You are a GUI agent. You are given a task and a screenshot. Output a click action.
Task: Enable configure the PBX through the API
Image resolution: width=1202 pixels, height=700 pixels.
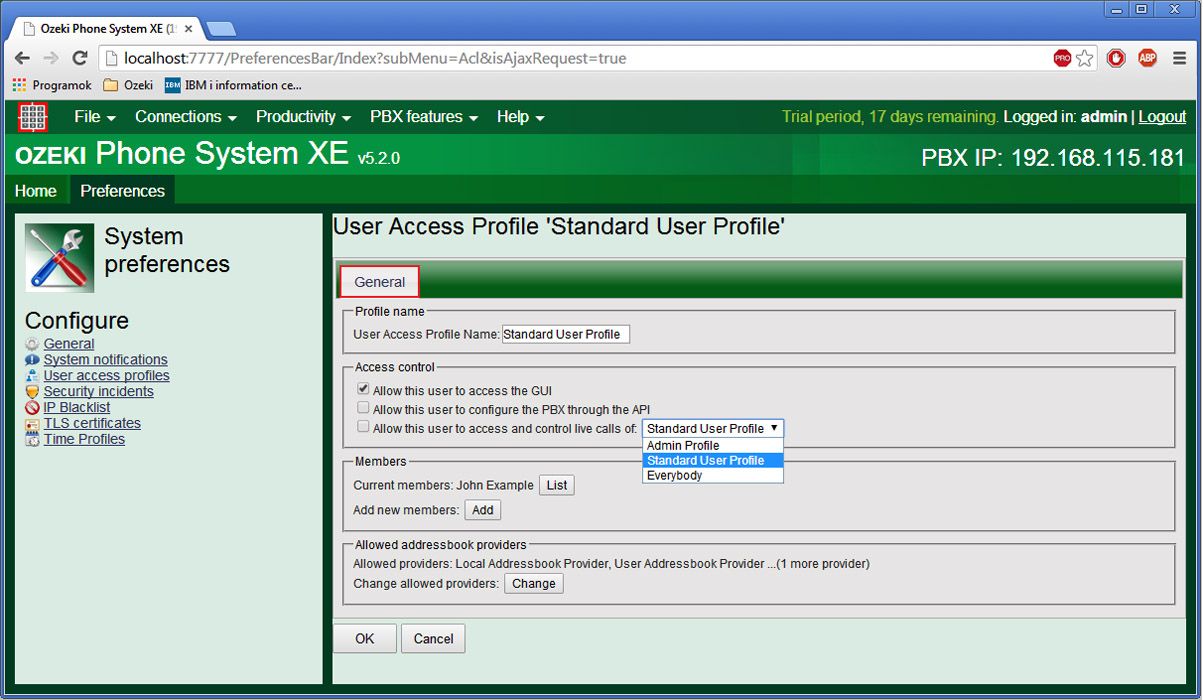[x=363, y=408]
